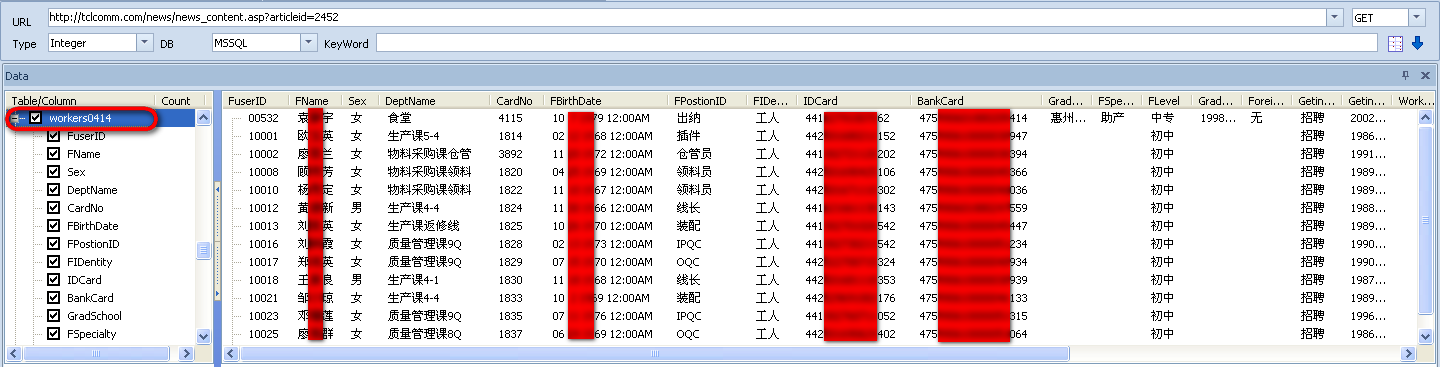The width and height of the screenshot is (1440, 367).
Task: Sort by the CardNo column header
Action: point(517,101)
